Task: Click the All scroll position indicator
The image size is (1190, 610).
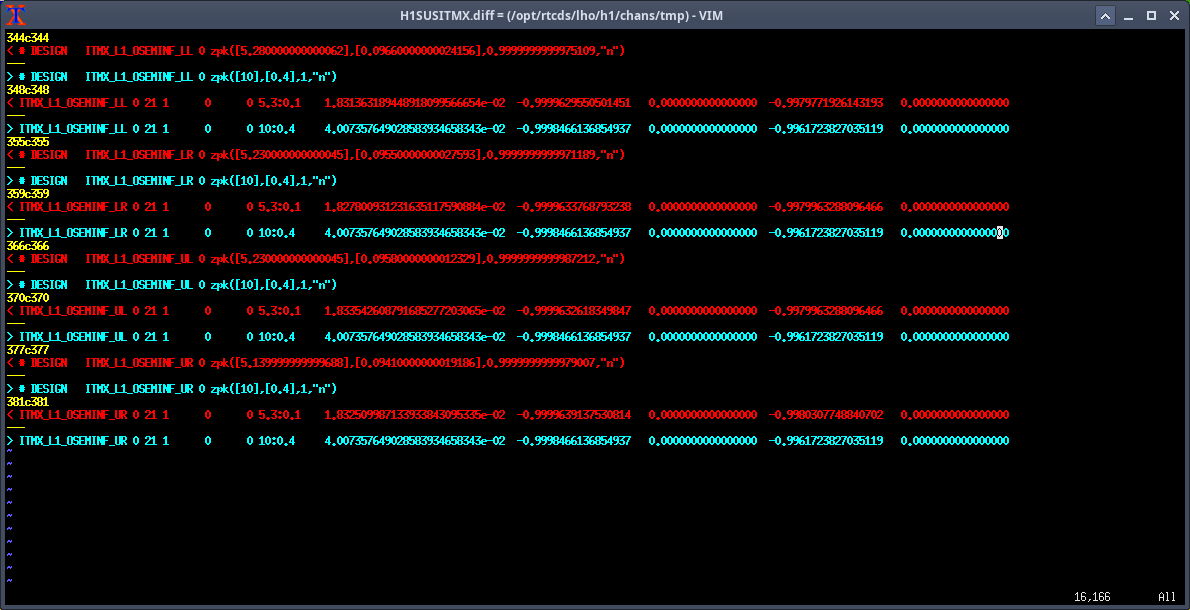Action: coord(1167,597)
